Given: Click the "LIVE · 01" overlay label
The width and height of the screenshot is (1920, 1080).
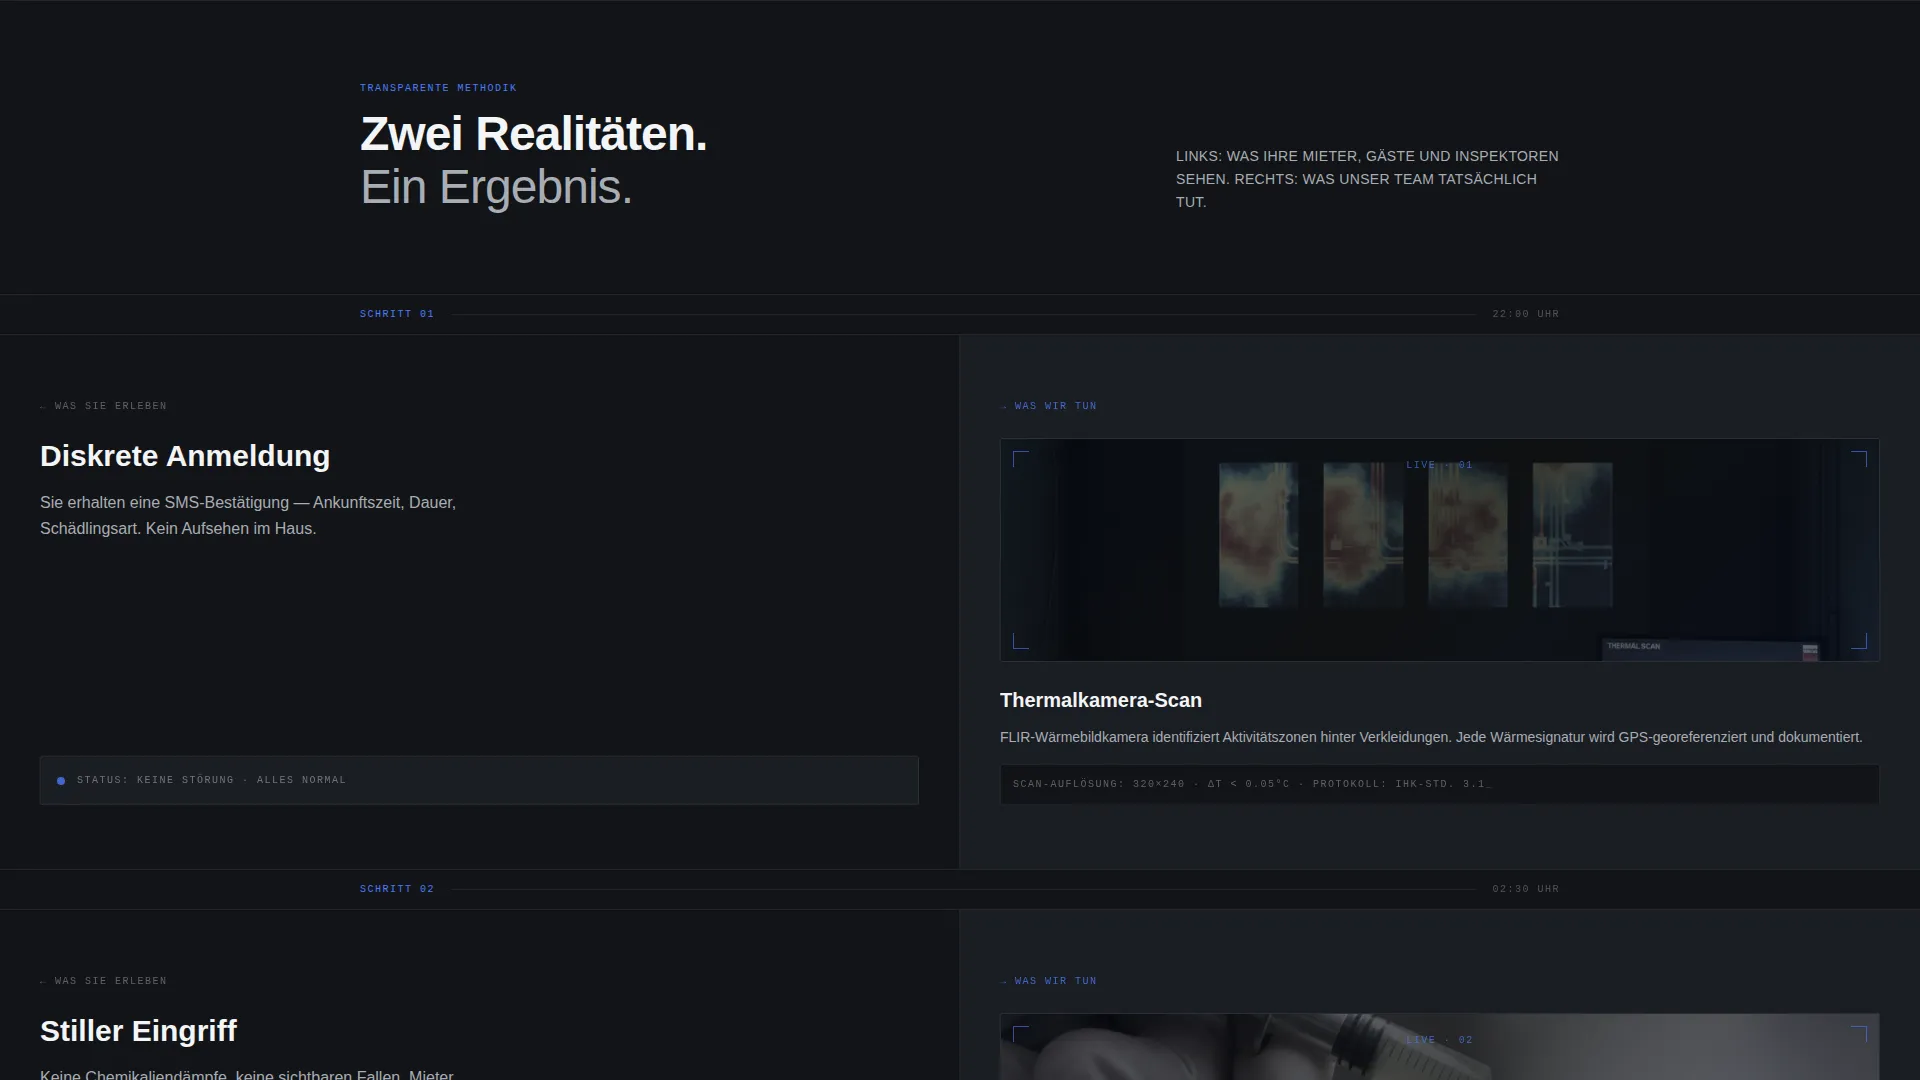Looking at the screenshot, I should click(1439, 465).
